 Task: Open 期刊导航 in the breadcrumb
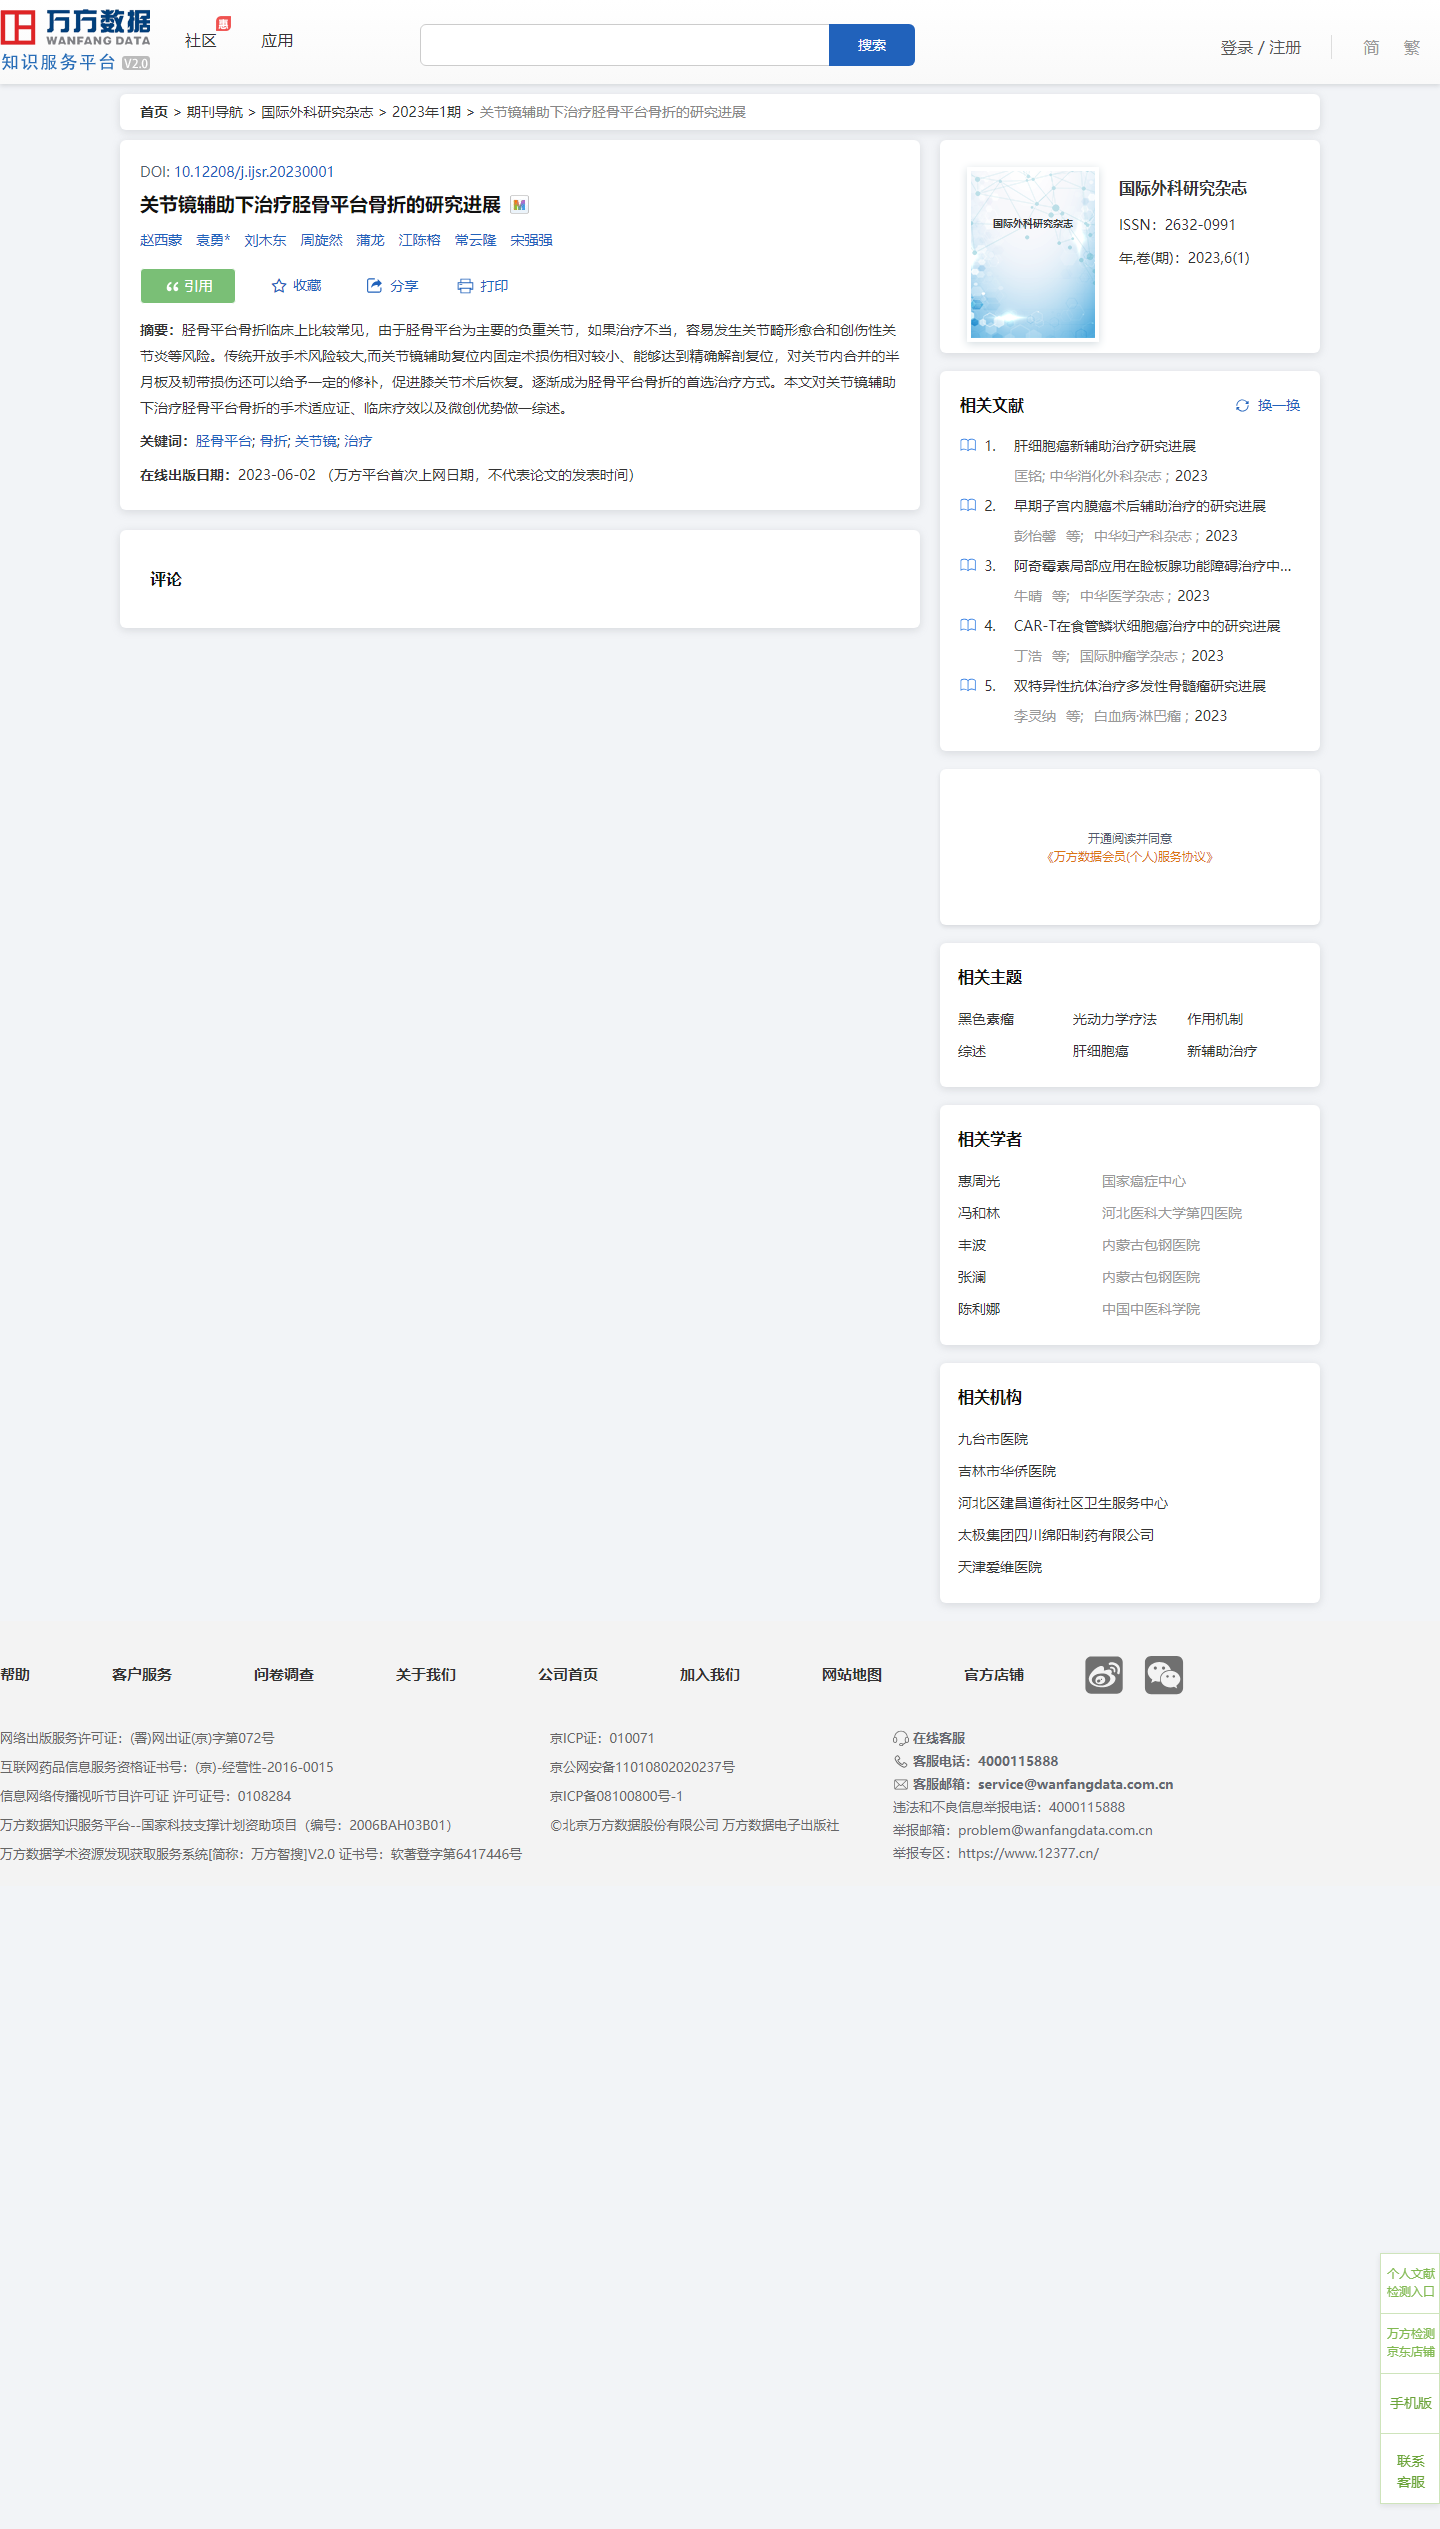214,112
